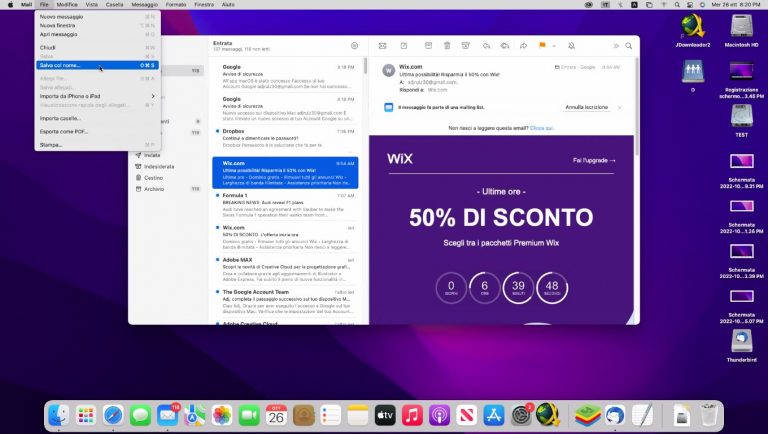This screenshot has width=768, height=434.
Task: Open the flag color dropdown arrow
Action: click(x=554, y=46)
